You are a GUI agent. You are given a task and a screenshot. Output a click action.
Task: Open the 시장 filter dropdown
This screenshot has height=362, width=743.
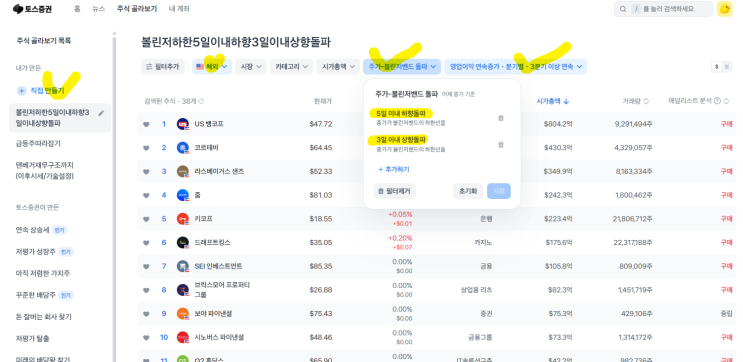pyautogui.click(x=251, y=67)
